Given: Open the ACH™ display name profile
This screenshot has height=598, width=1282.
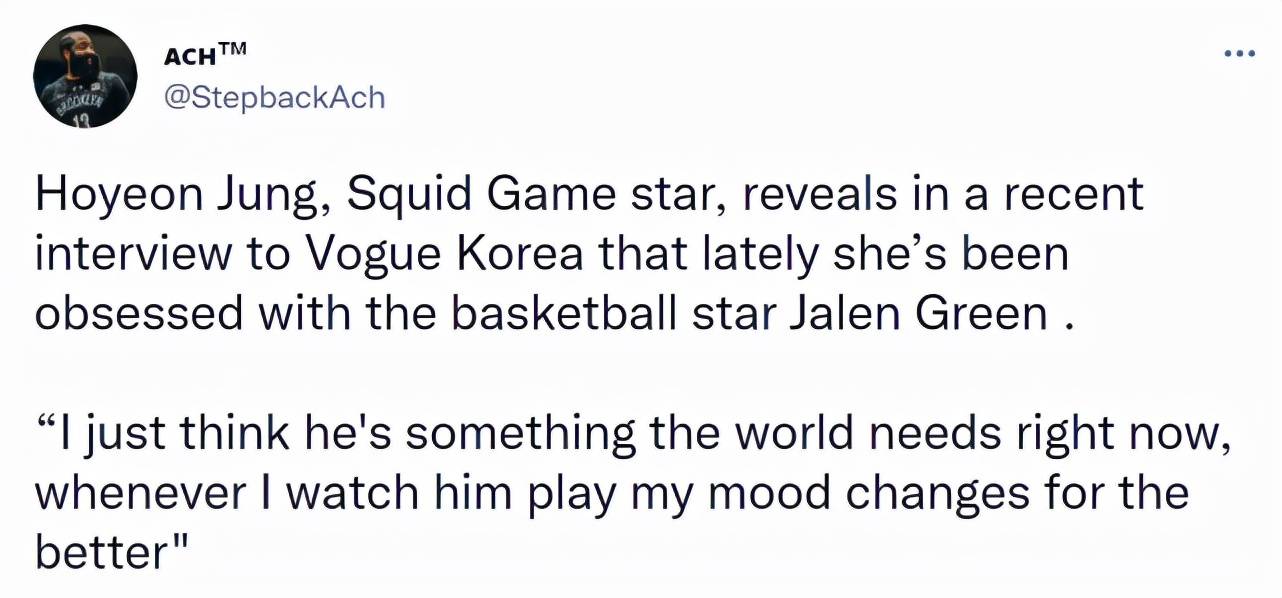Looking at the screenshot, I should point(198,58).
